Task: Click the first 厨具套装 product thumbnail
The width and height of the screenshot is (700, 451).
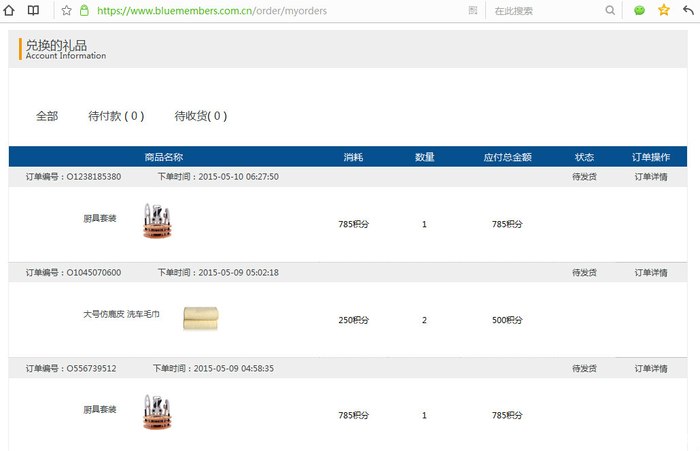Action: pos(156,221)
